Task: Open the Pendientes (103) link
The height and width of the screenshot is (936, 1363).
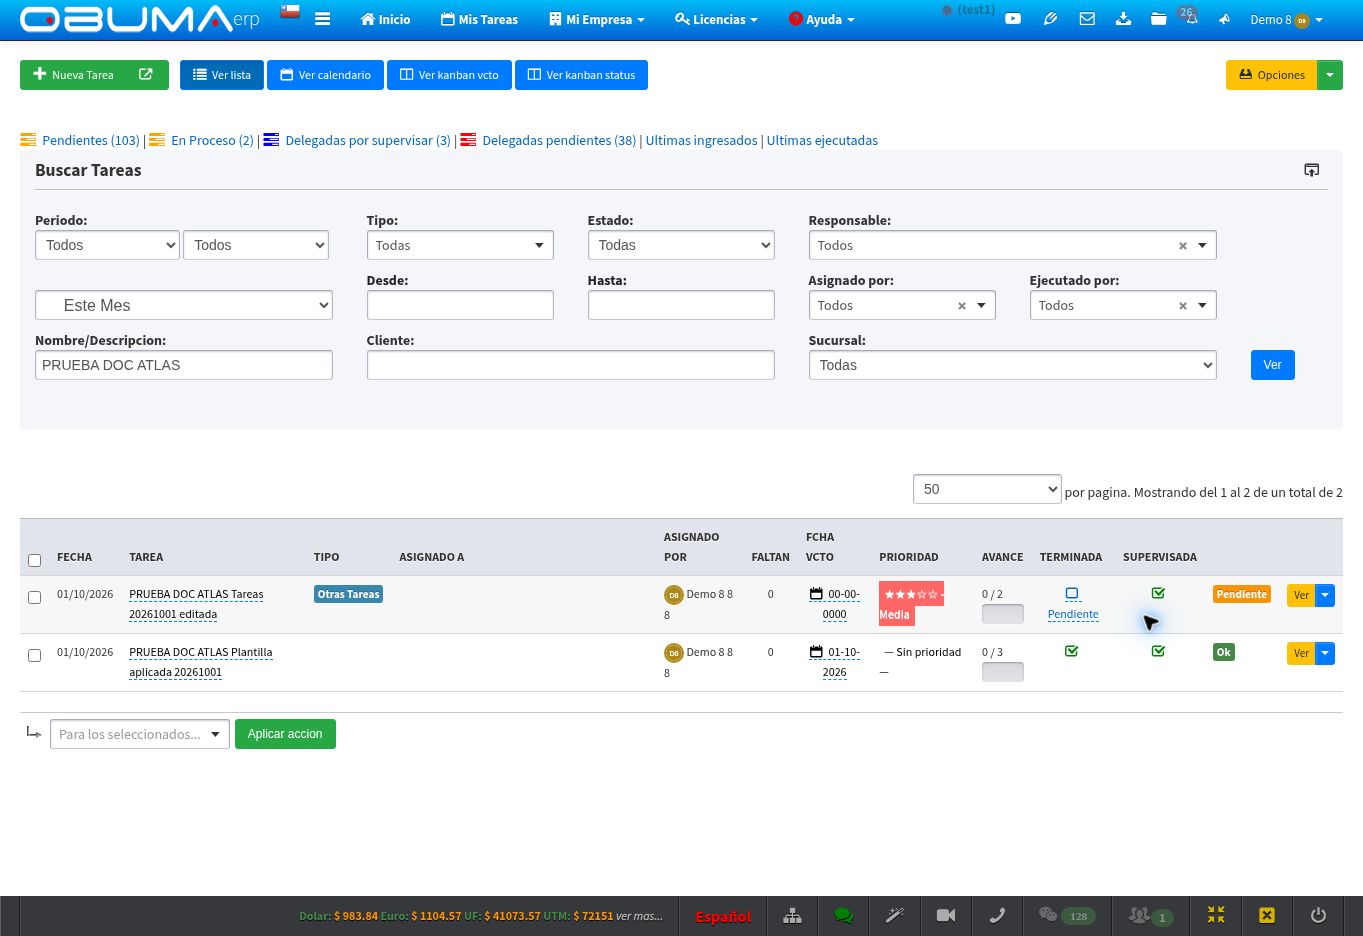Action: 91,140
